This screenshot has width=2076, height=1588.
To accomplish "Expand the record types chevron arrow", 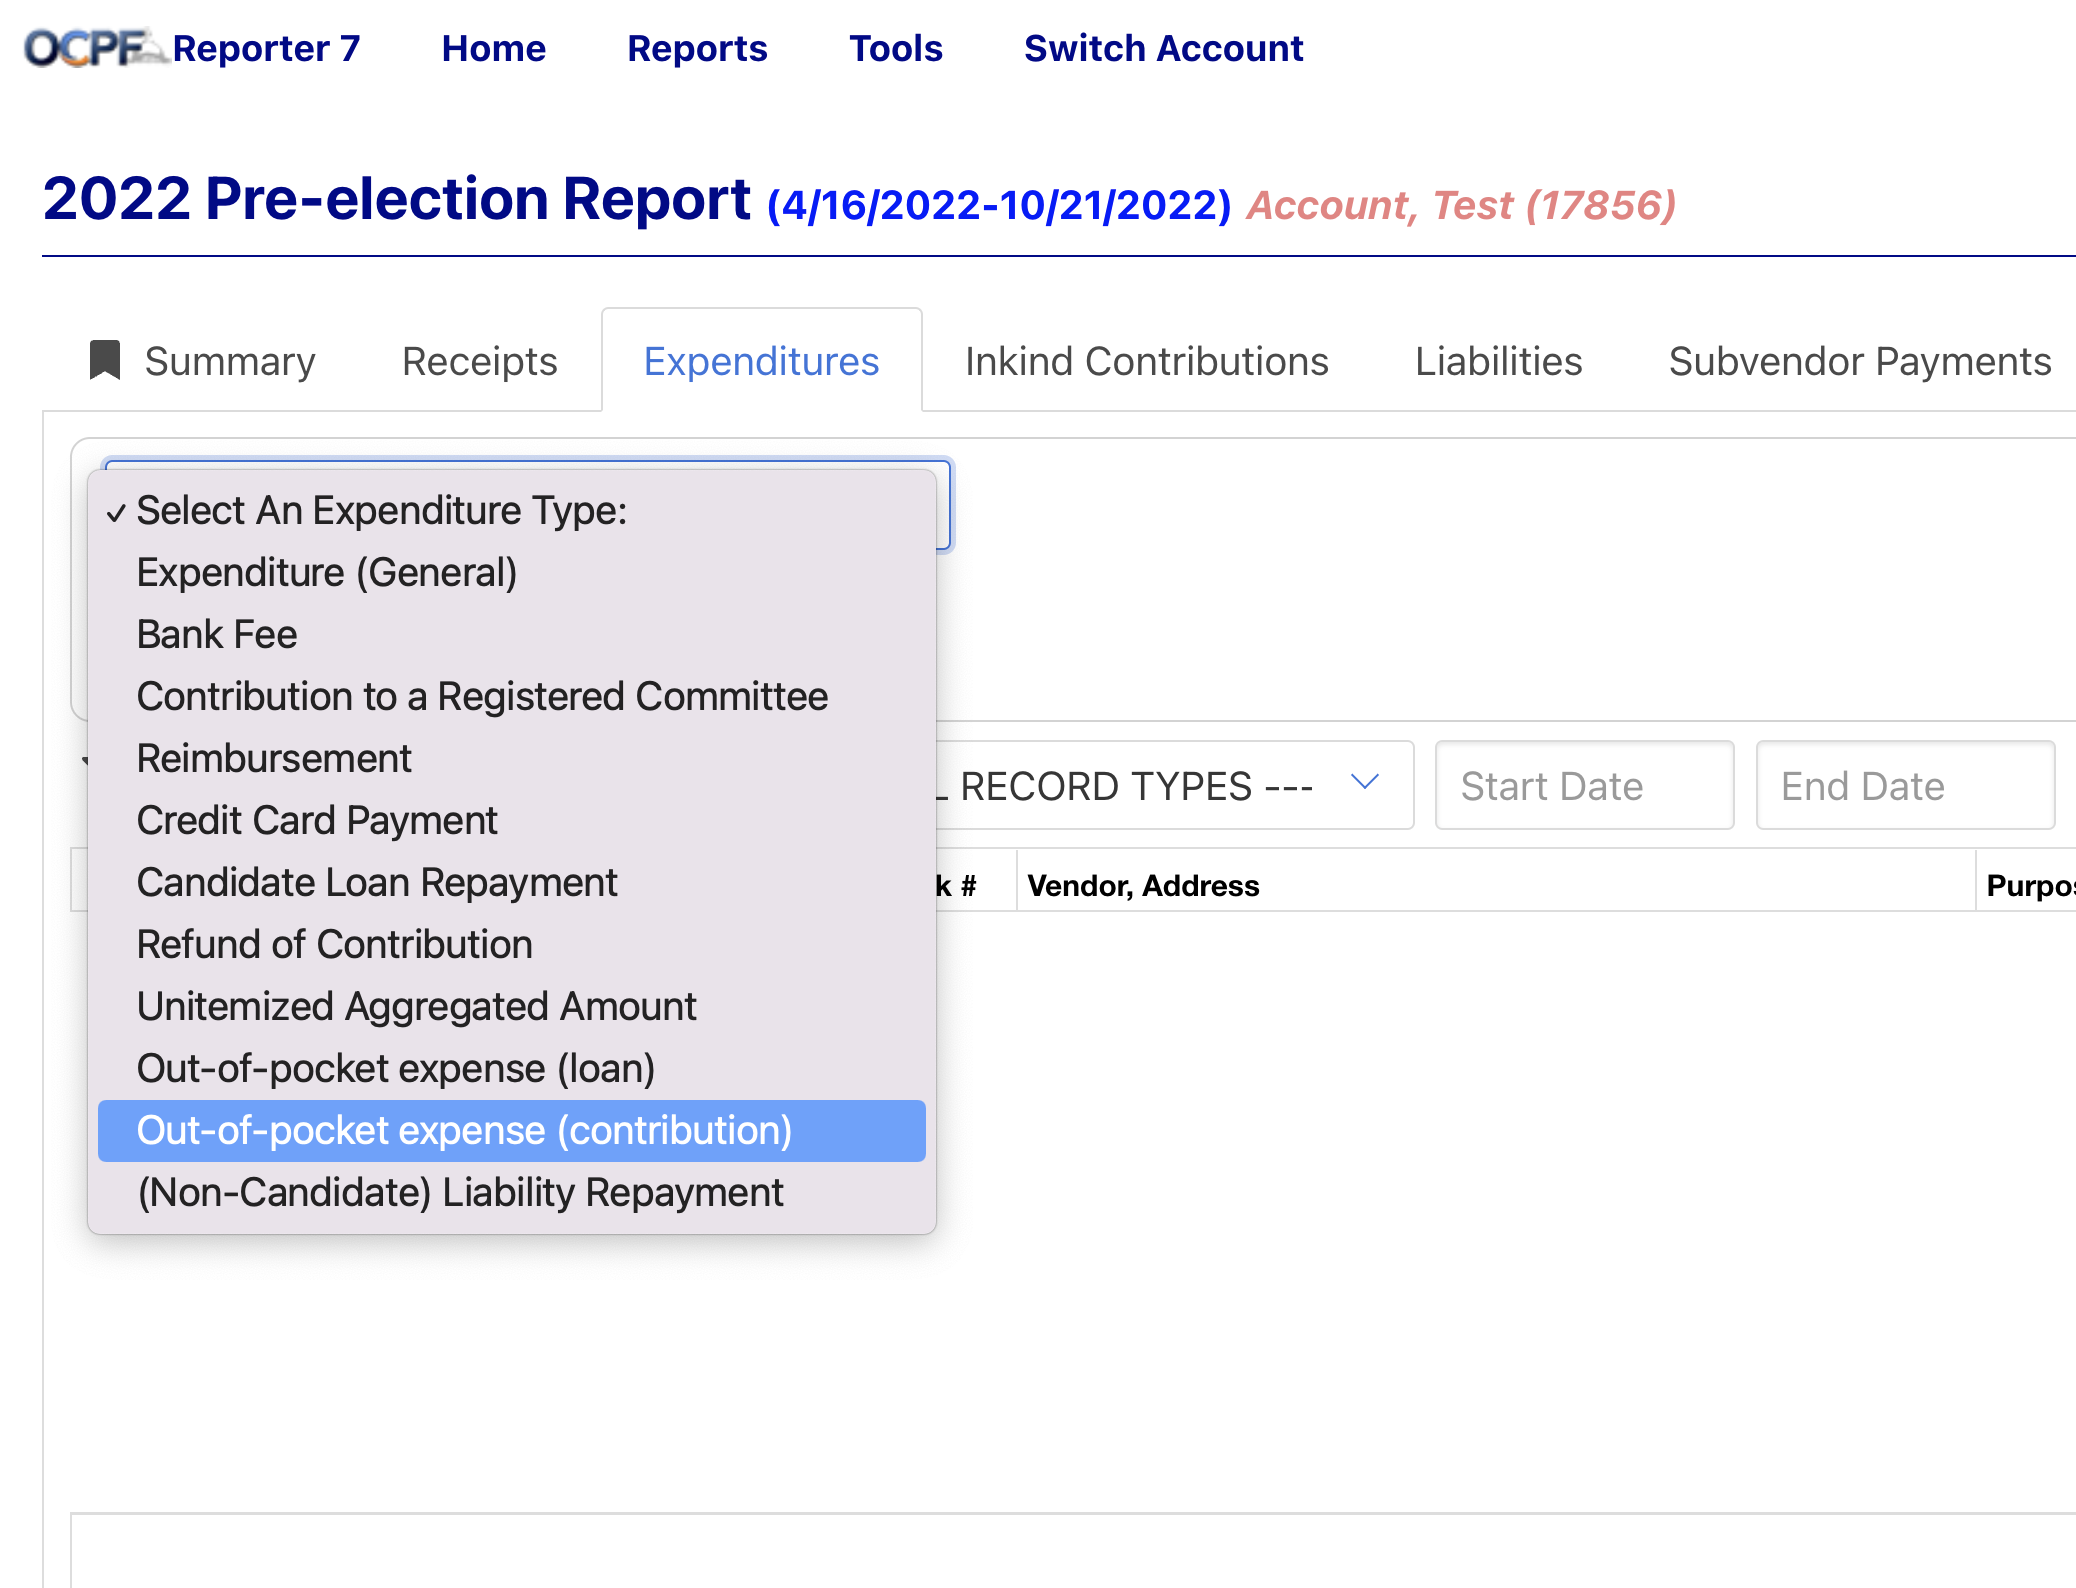I will [1365, 783].
